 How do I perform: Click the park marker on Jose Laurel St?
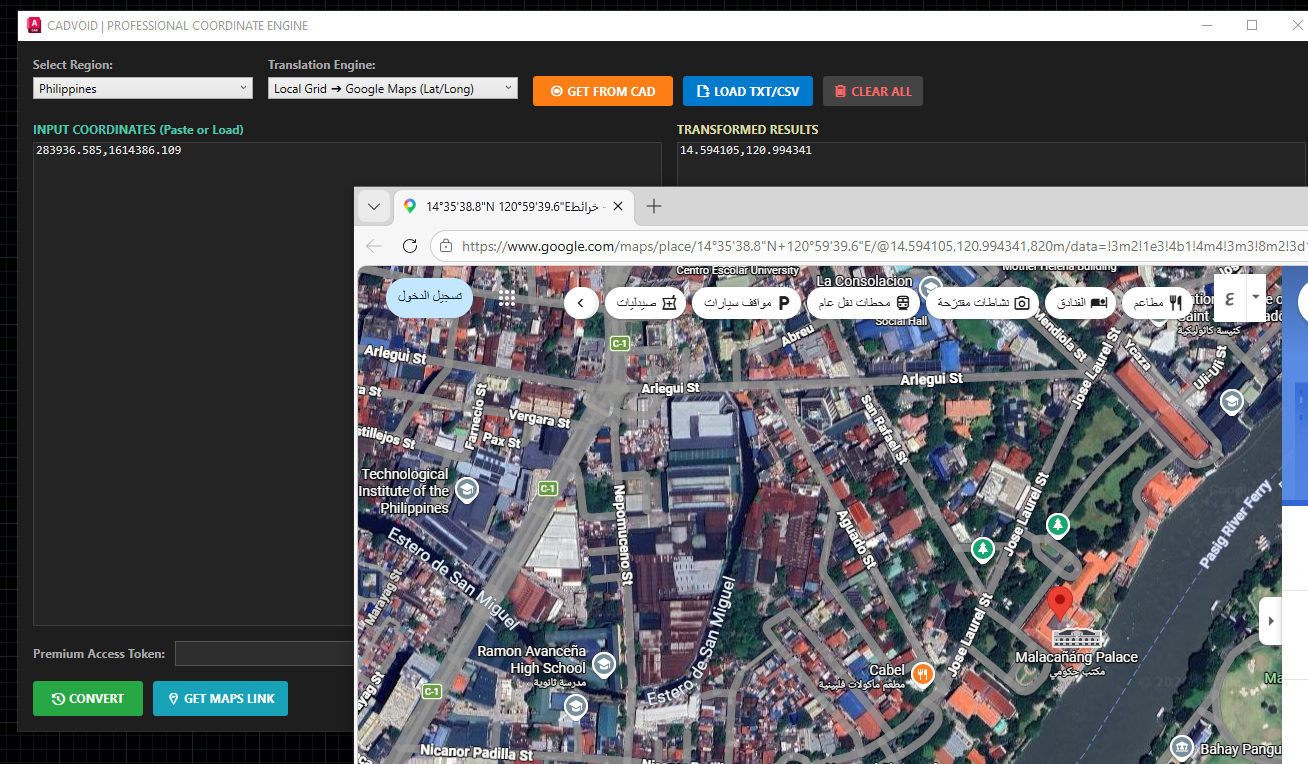click(x=1058, y=525)
